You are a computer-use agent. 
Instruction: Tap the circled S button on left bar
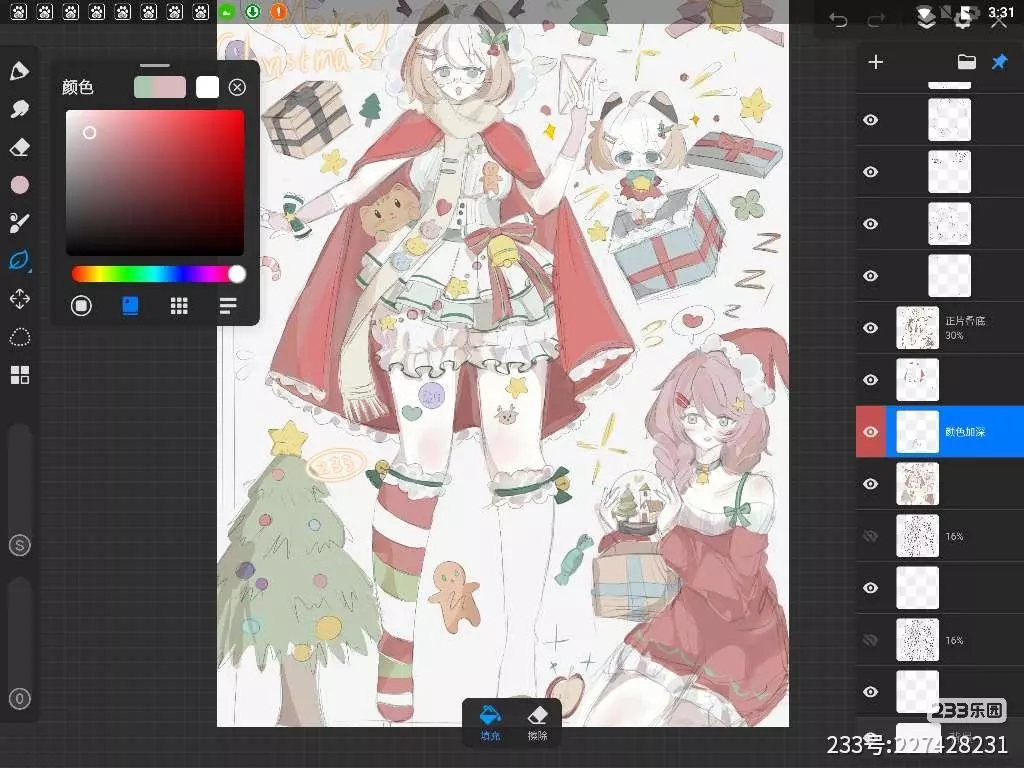pyautogui.click(x=20, y=545)
